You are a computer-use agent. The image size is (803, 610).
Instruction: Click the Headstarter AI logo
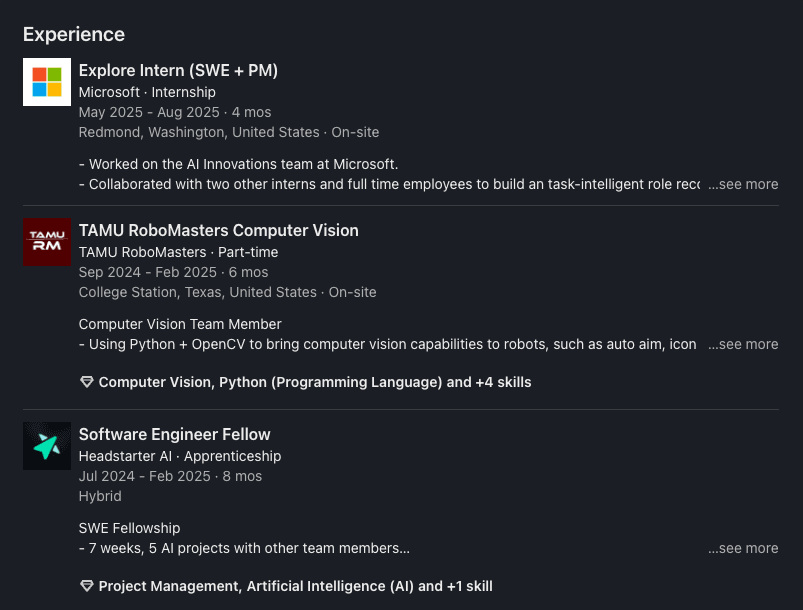[47, 446]
